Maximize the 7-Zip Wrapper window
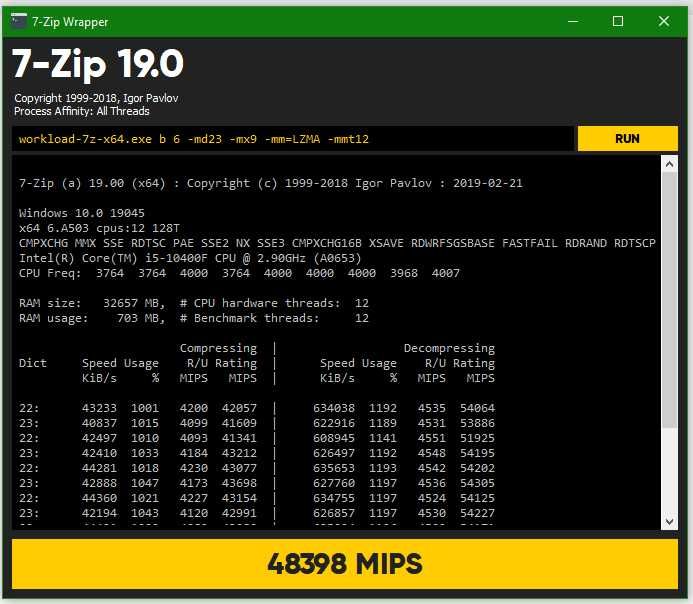This screenshot has height=604, width=693. click(618, 21)
